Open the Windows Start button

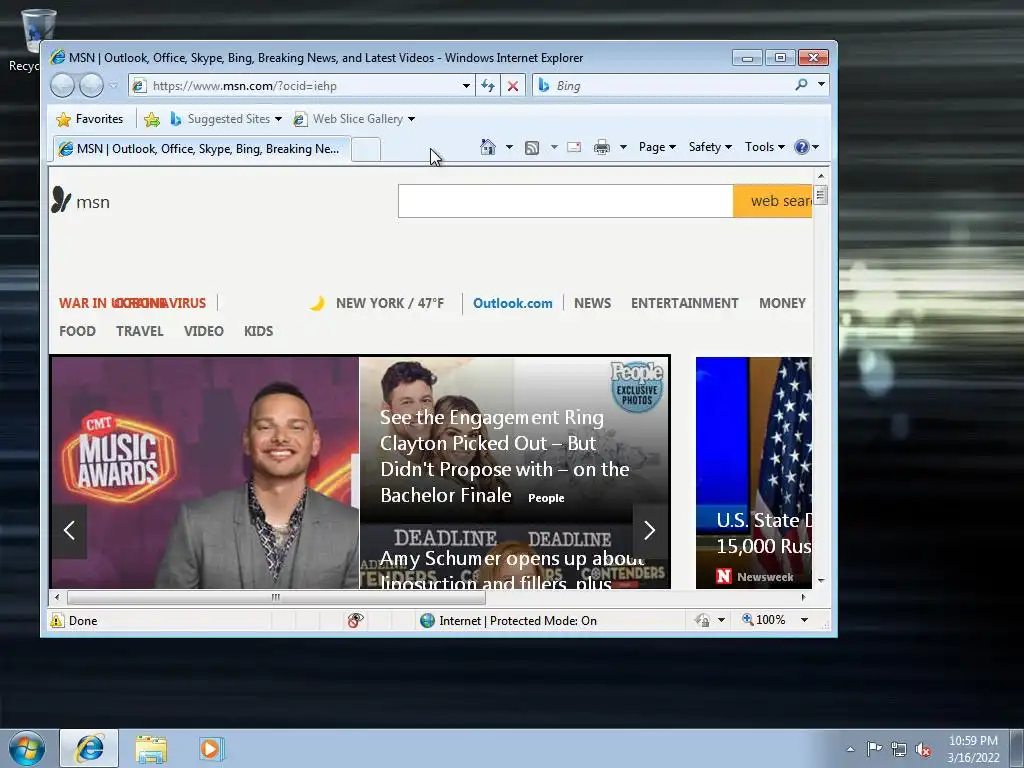coord(27,748)
